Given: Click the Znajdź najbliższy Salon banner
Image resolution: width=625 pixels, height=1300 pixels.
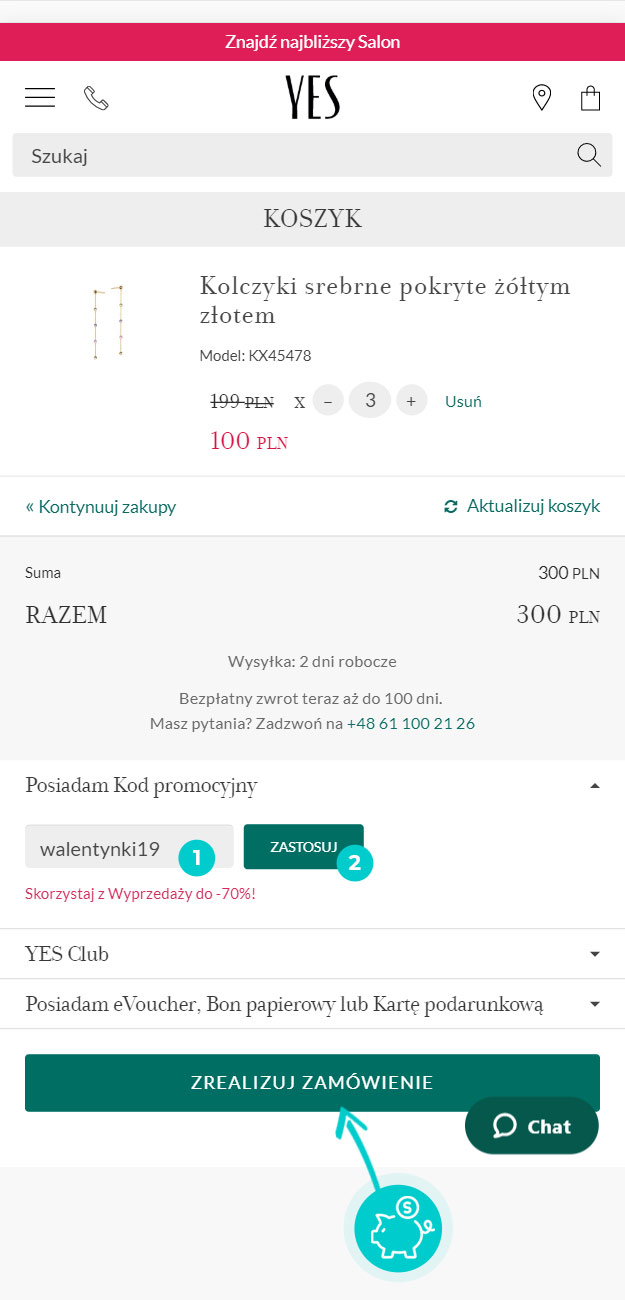Looking at the screenshot, I should [312, 42].
